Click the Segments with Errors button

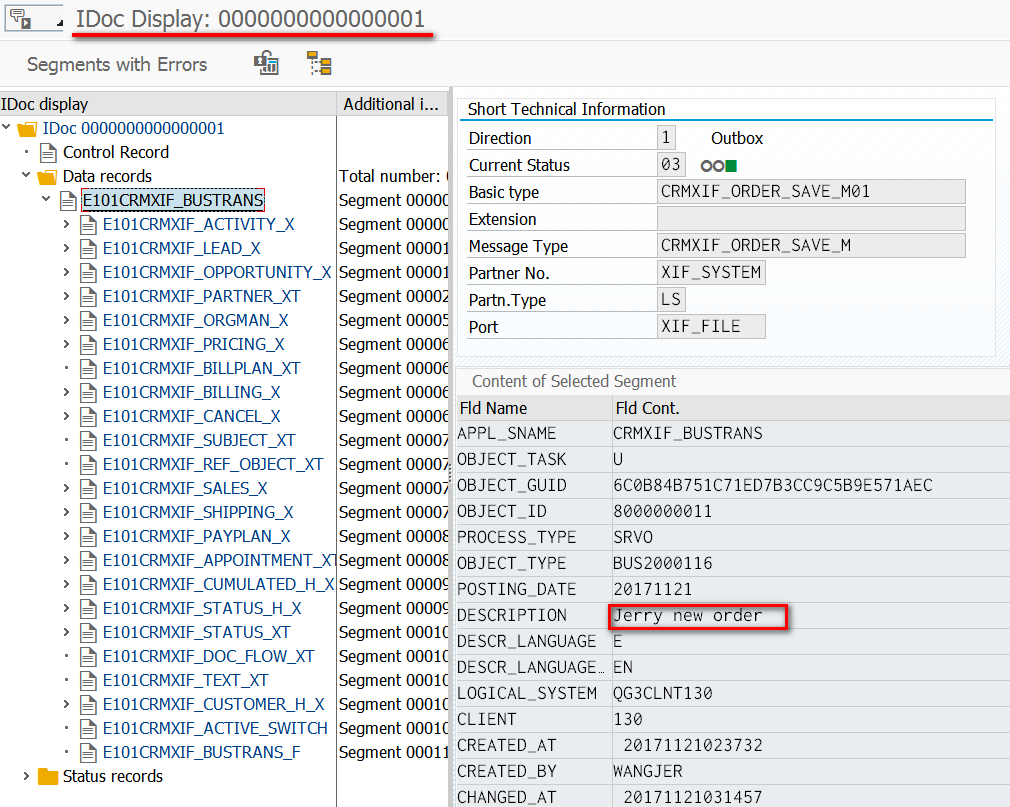(117, 64)
